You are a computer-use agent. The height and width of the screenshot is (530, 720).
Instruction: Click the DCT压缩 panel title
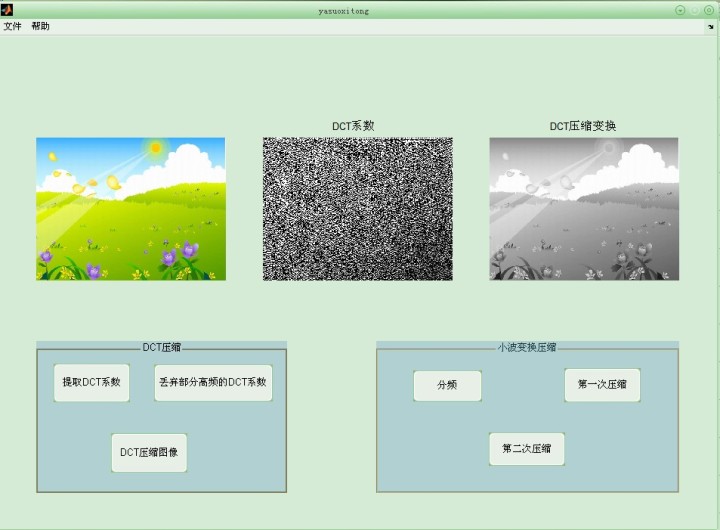162,347
